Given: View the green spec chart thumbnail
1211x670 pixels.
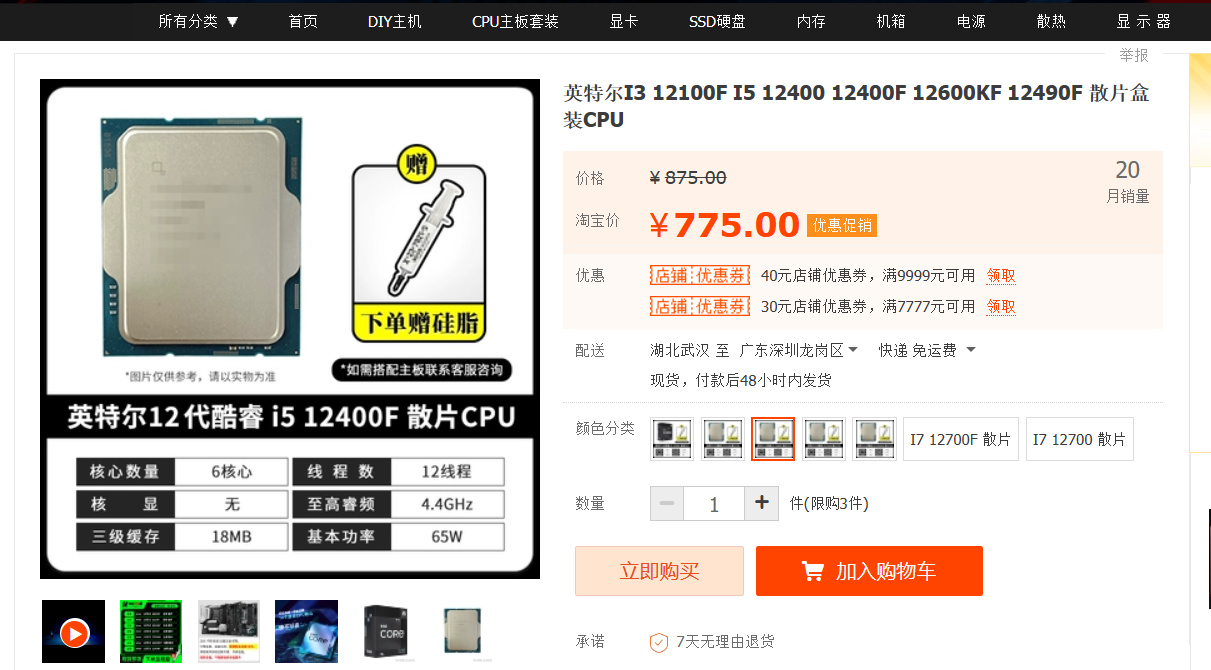Looking at the screenshot, I should [x=151, y=631].
